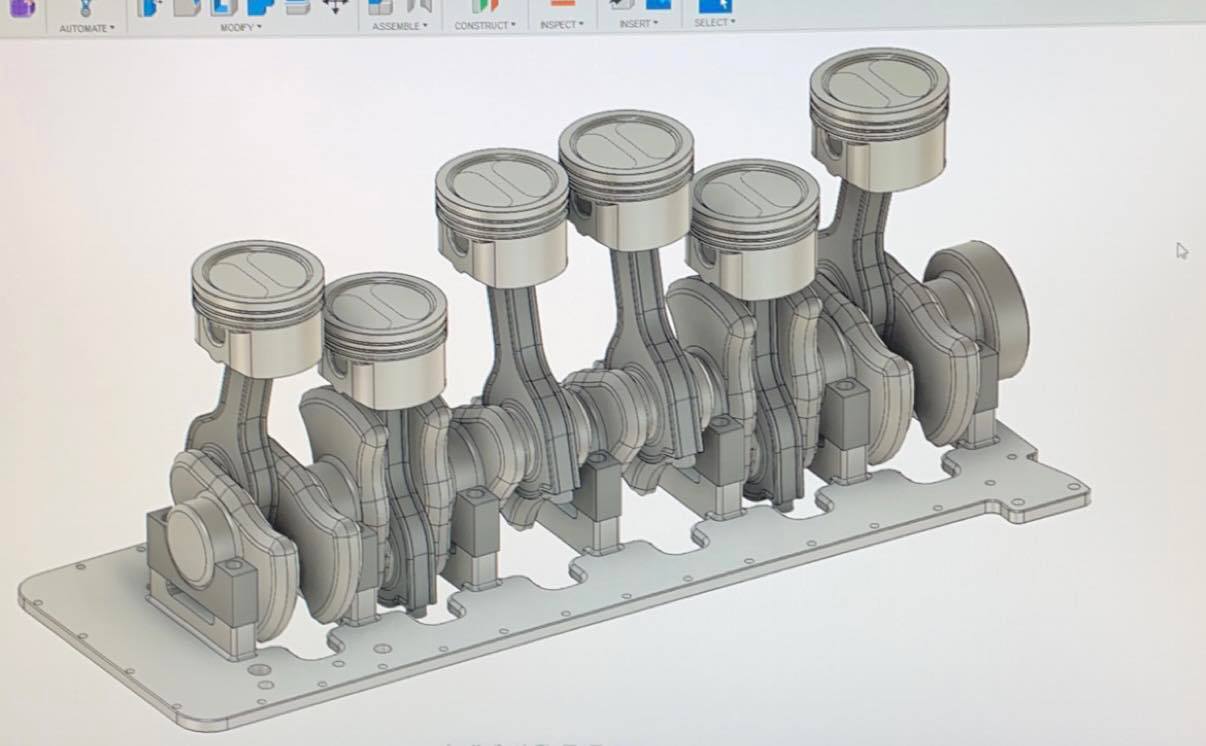Expand the CONSTRUCT dropdown menu

[x=485, y=25]
